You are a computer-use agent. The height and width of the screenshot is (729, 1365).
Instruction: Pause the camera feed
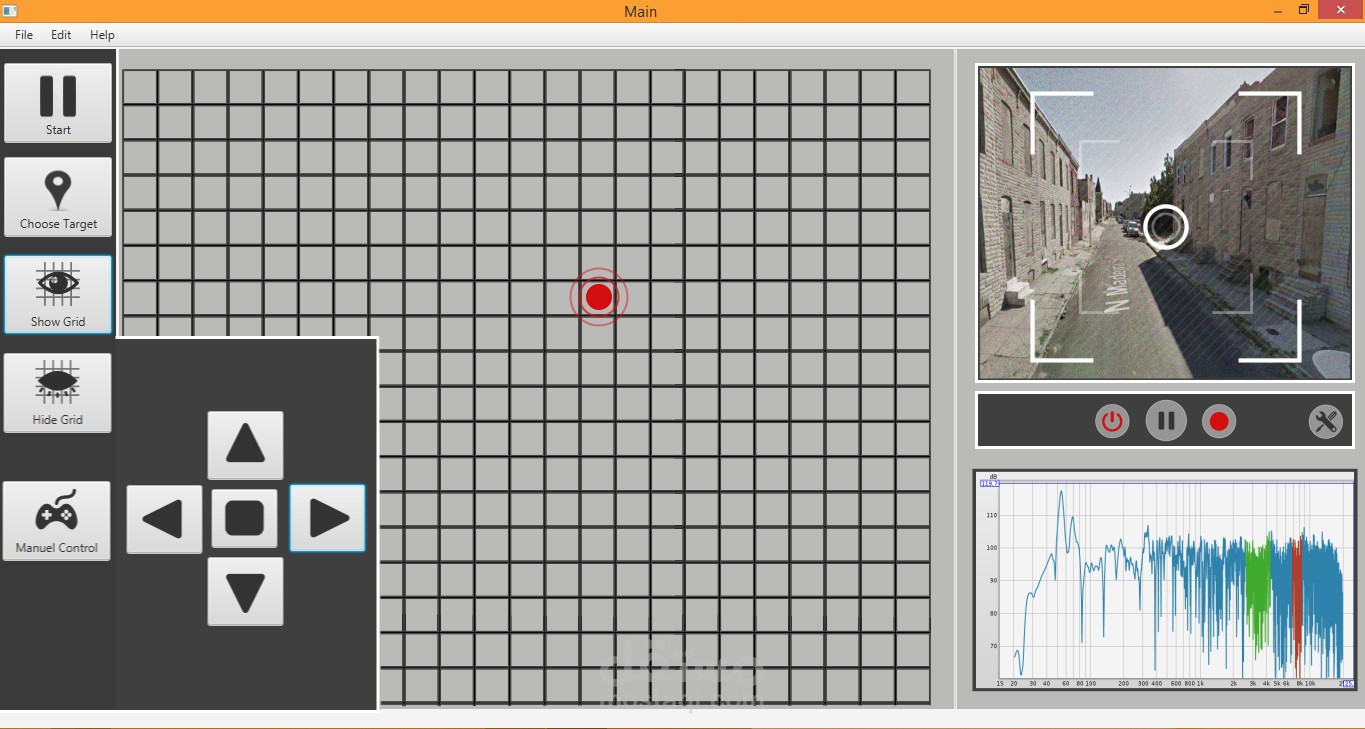click(1166, 420)
